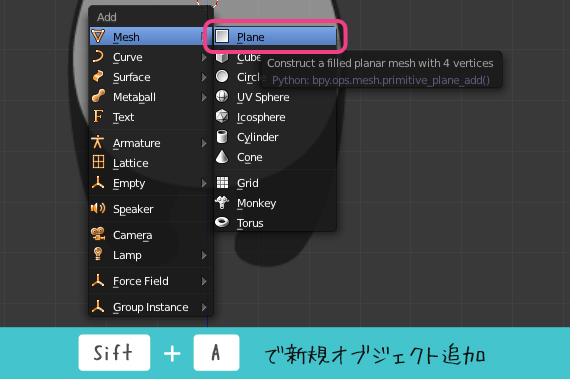Click the Torus ring icon
The width and height of the screenshot is (570, 379).
222,222
